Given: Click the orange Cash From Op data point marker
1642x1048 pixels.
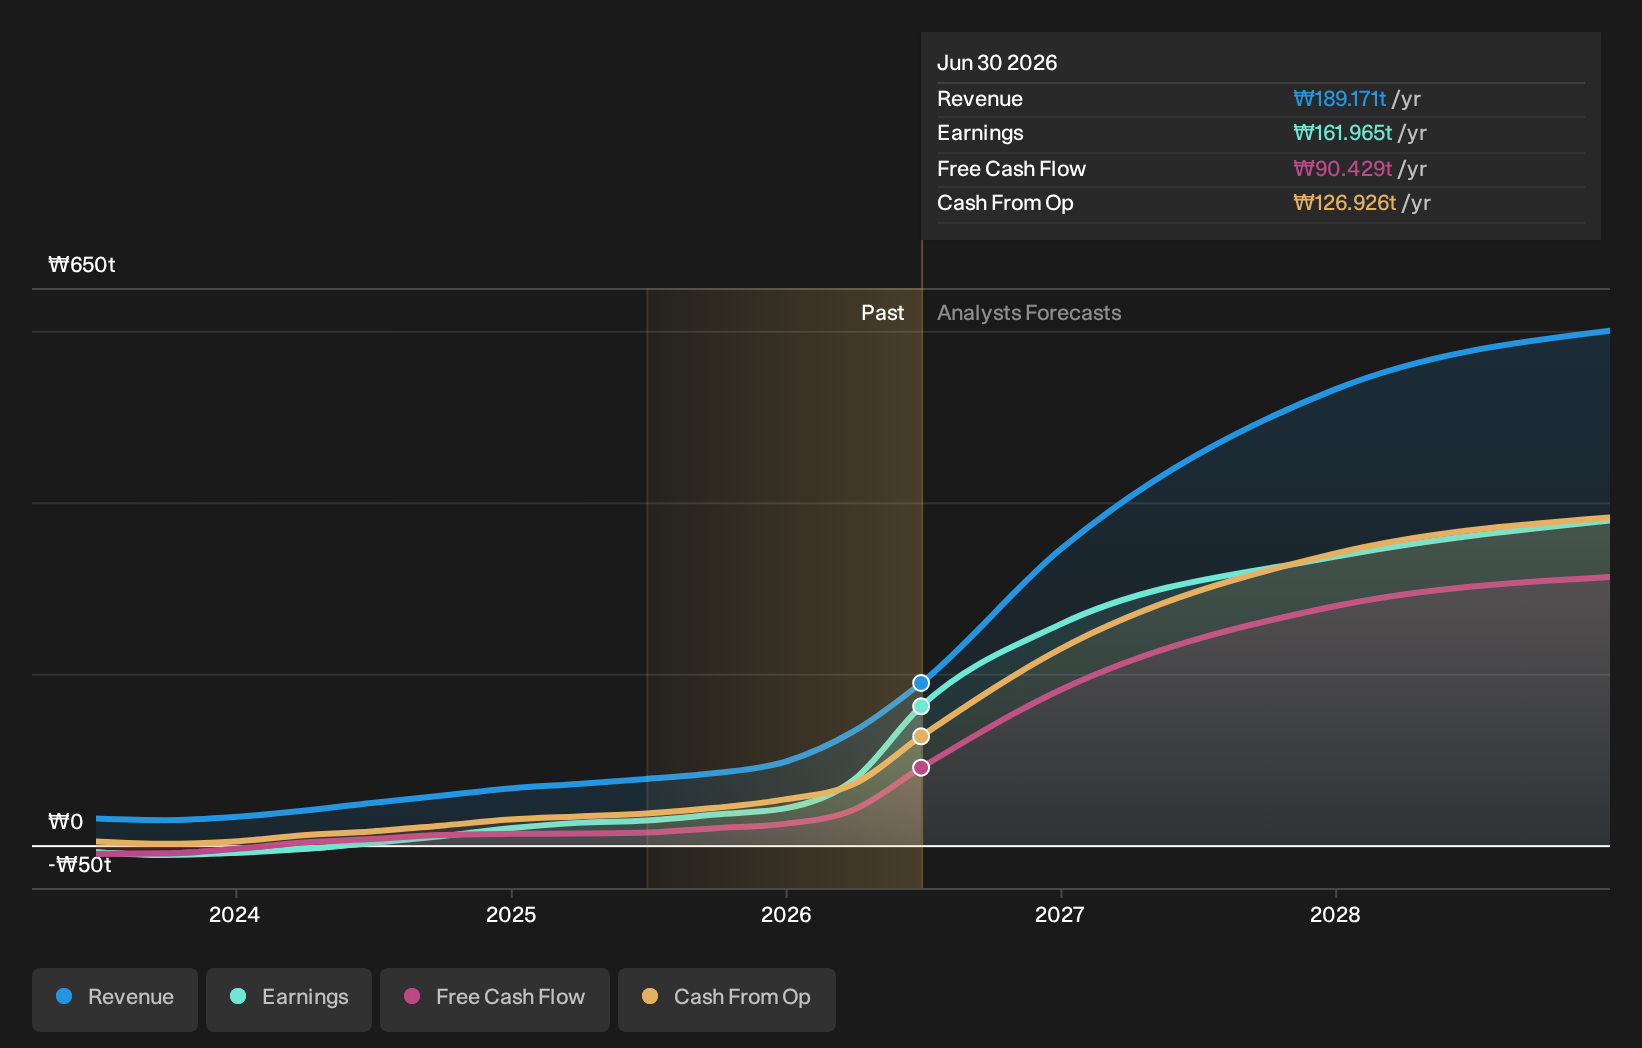Looking at the screenshot, I should click(921, 736).
